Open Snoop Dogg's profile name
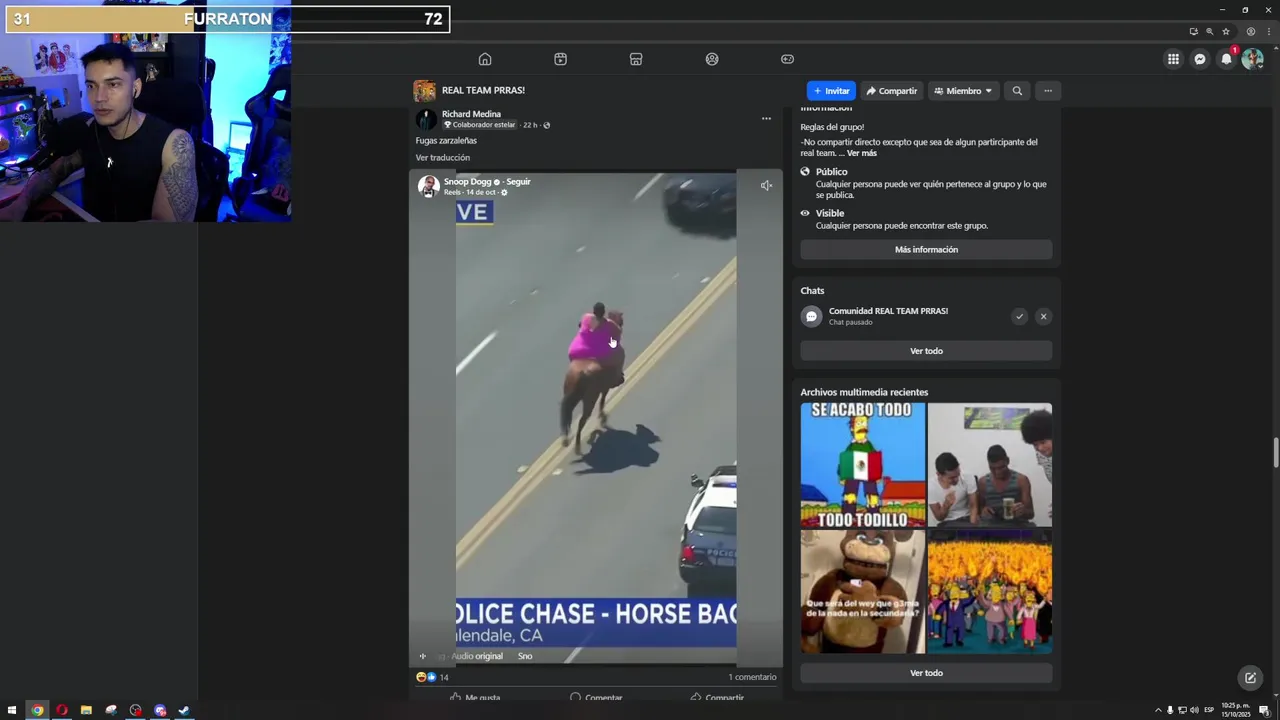Screen dimensions: 1280x720 [468, 182]
